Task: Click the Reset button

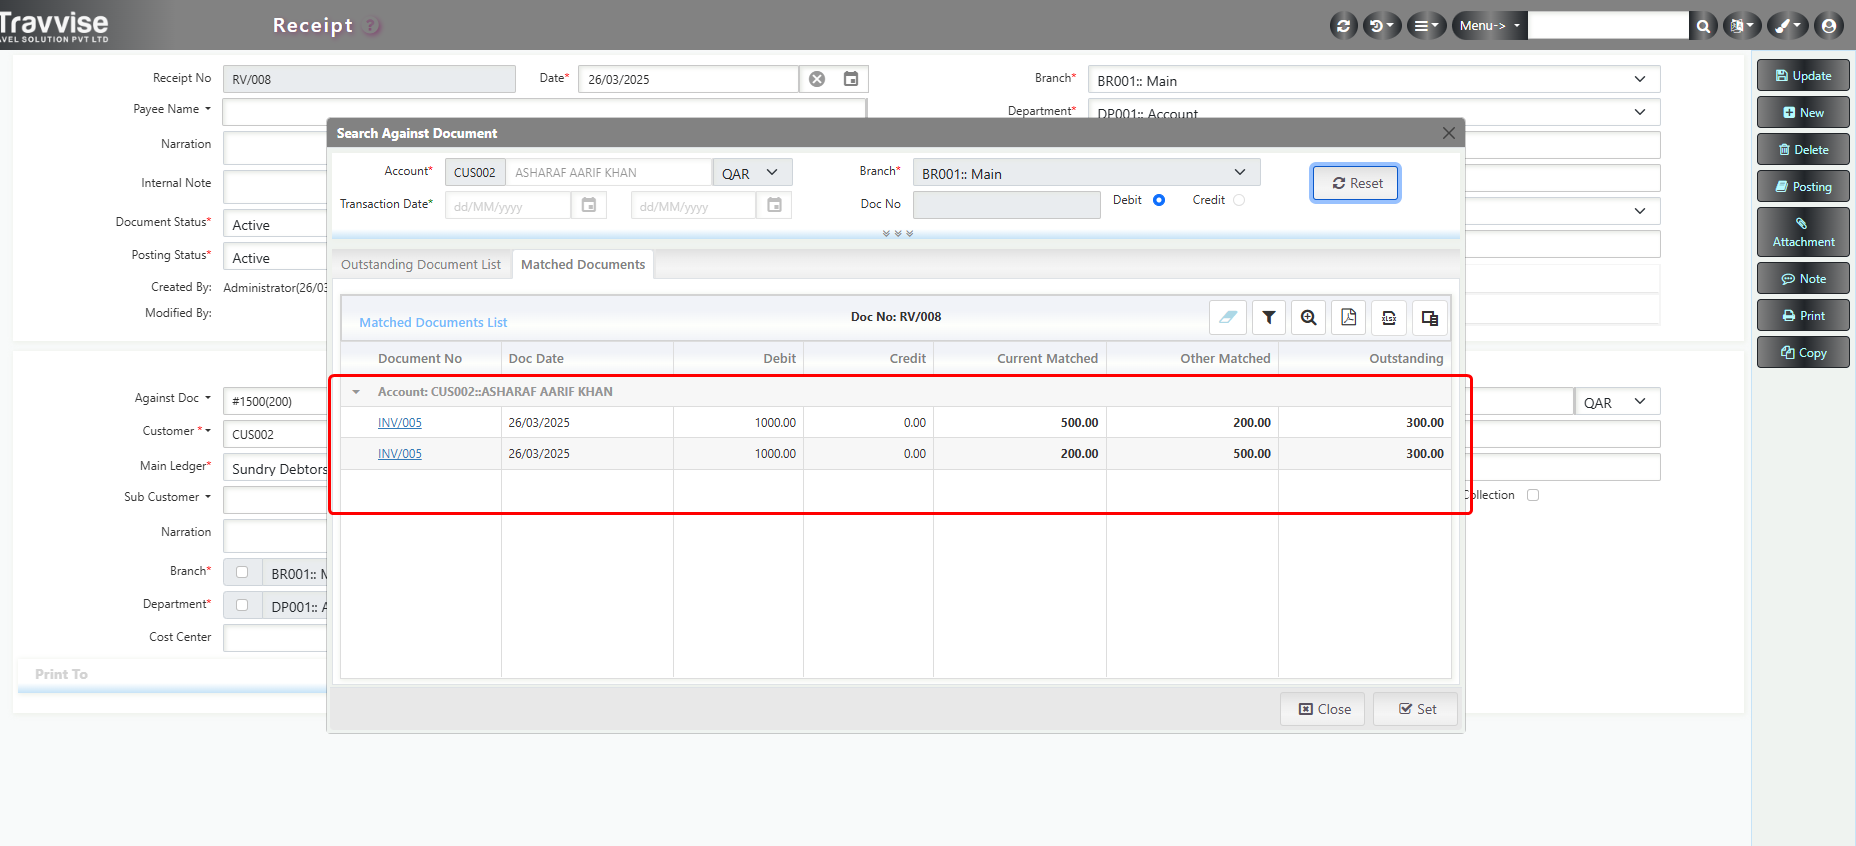Action: click(x=1356, y=183)
